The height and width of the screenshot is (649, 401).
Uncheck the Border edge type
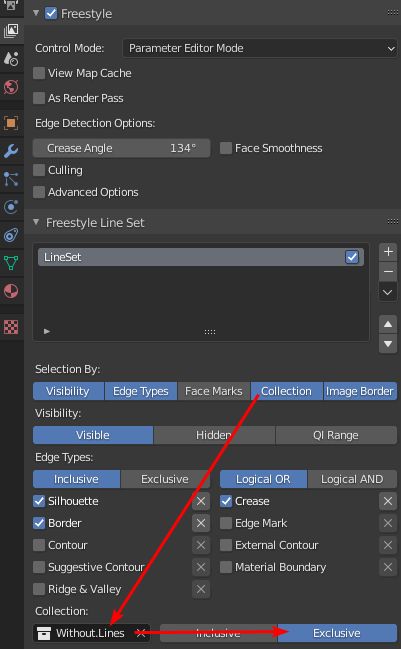pyautogui.click(x=39, y=523)
